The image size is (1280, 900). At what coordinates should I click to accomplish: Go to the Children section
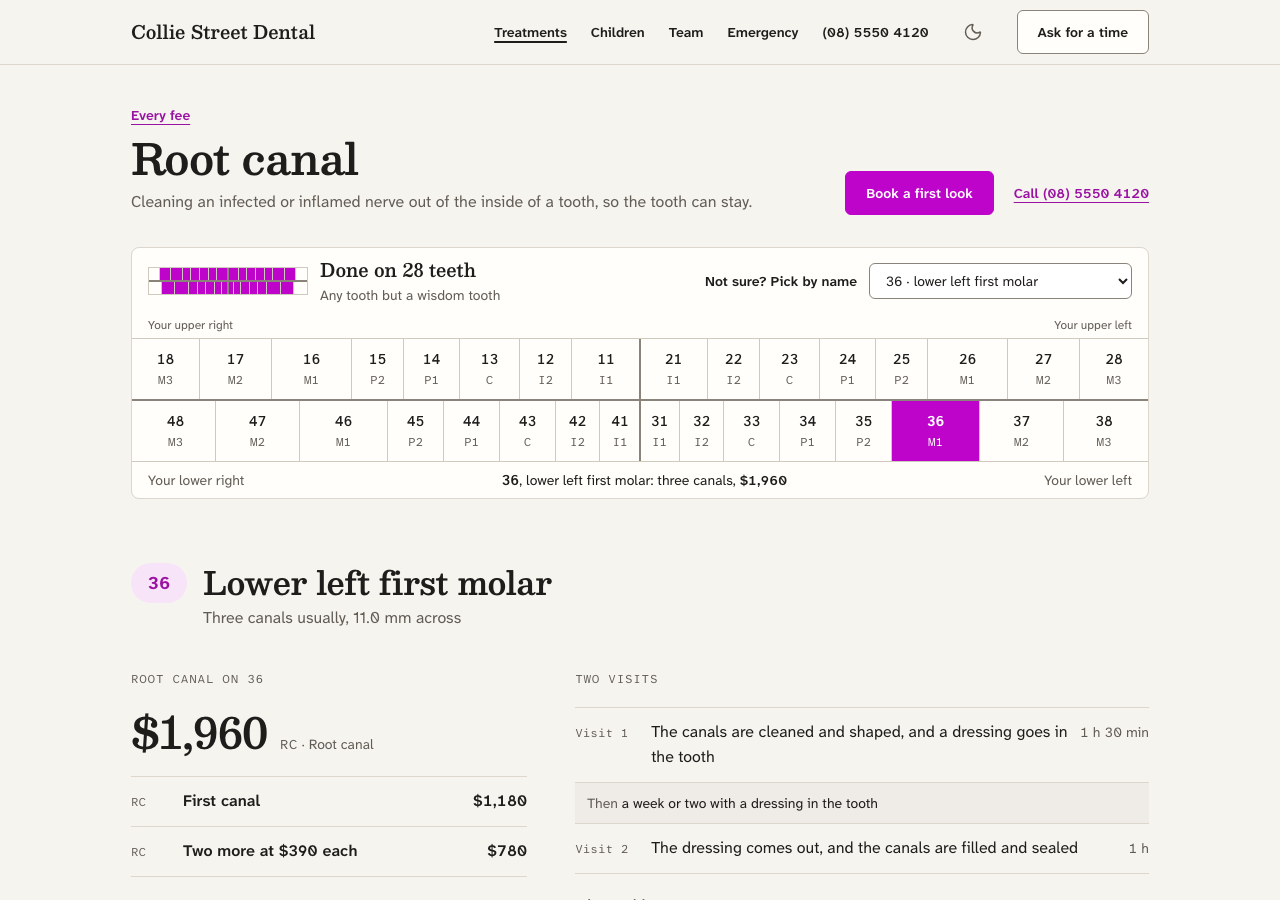pos(617,32)
